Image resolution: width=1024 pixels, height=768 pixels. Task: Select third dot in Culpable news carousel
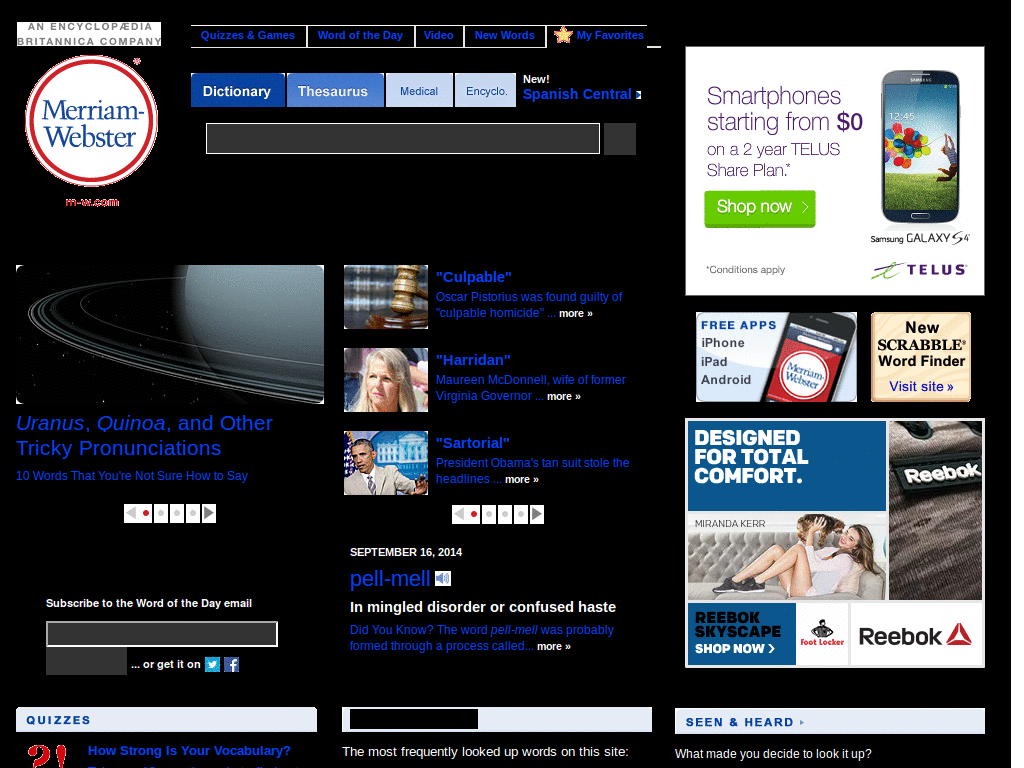[x=505, y=514]
